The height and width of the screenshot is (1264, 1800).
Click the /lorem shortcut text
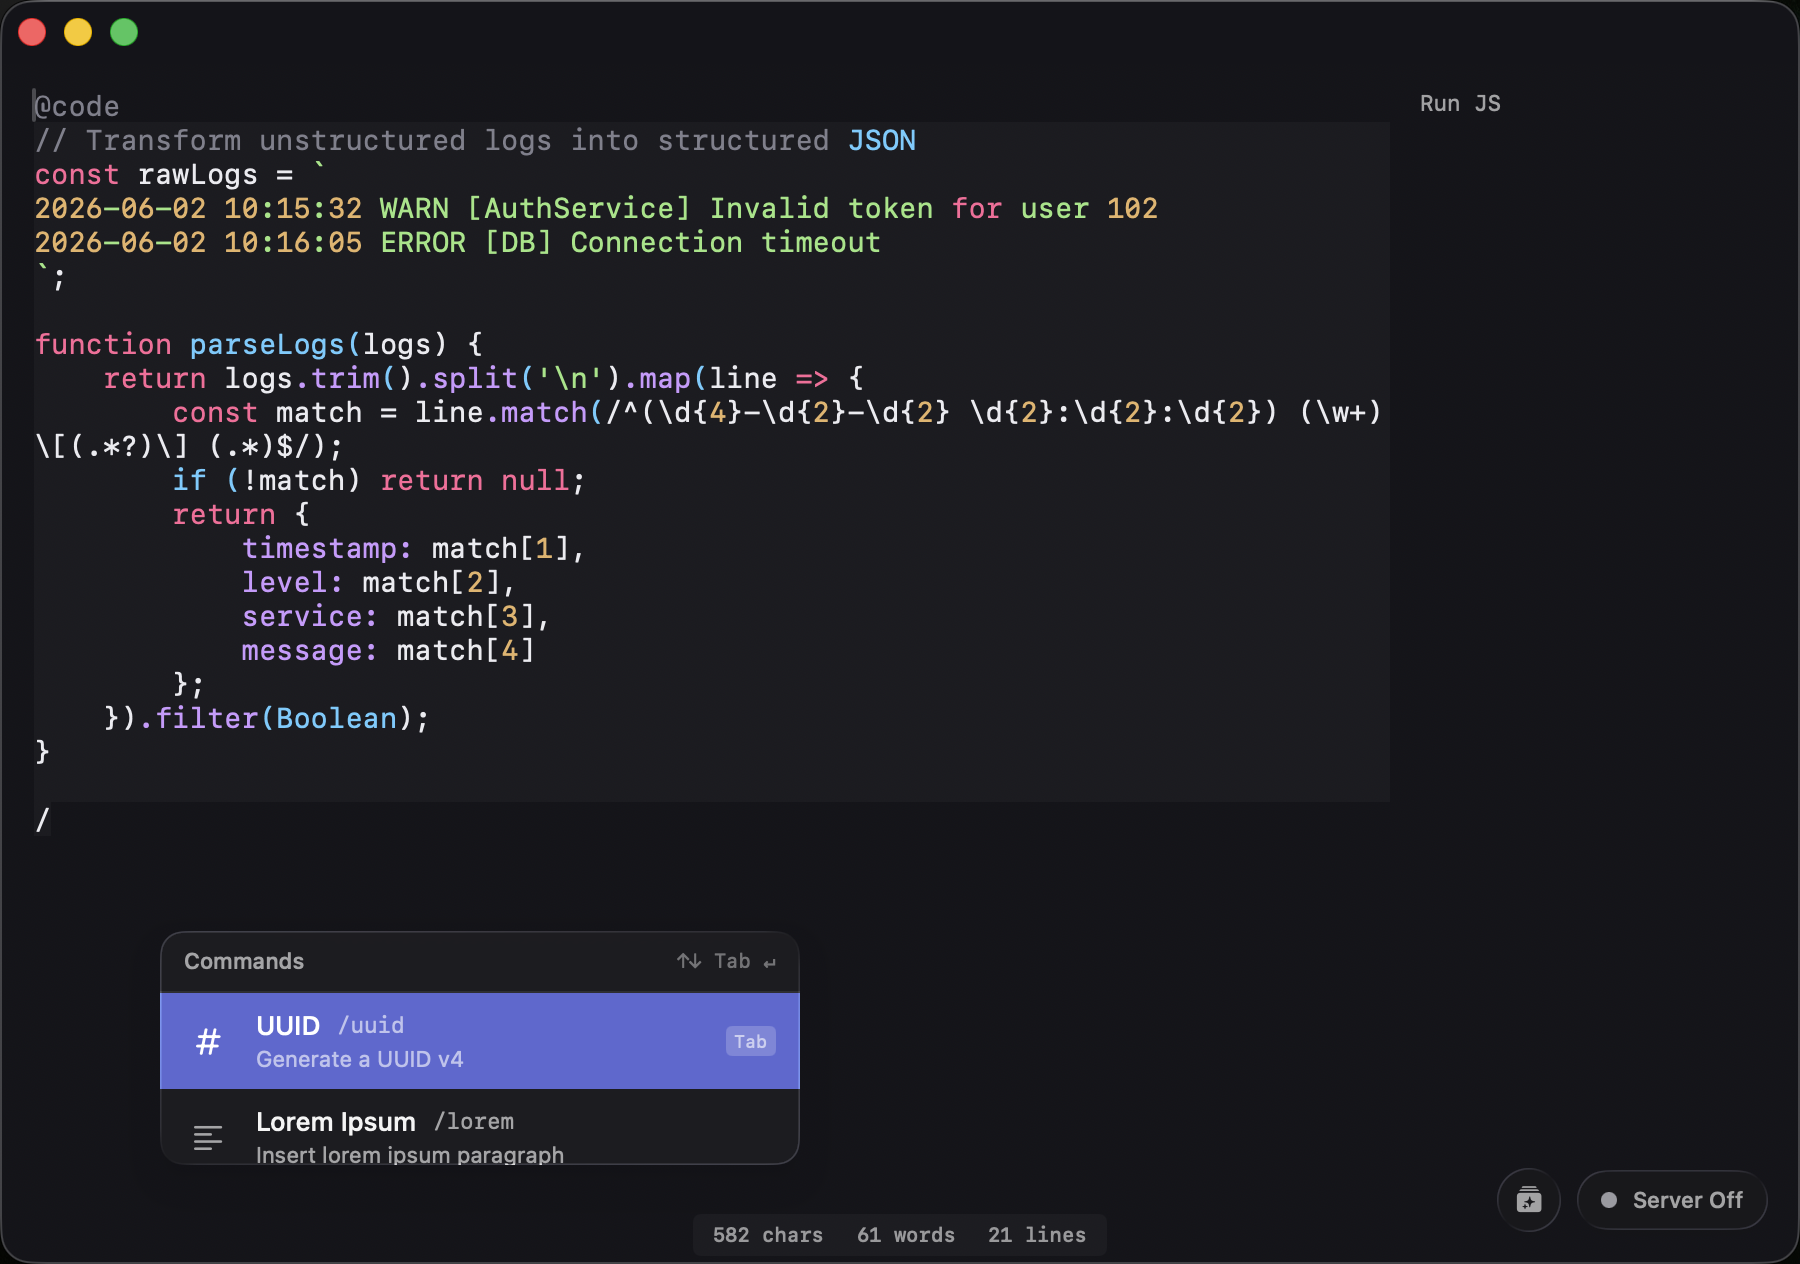click(x=474, y=1121)
